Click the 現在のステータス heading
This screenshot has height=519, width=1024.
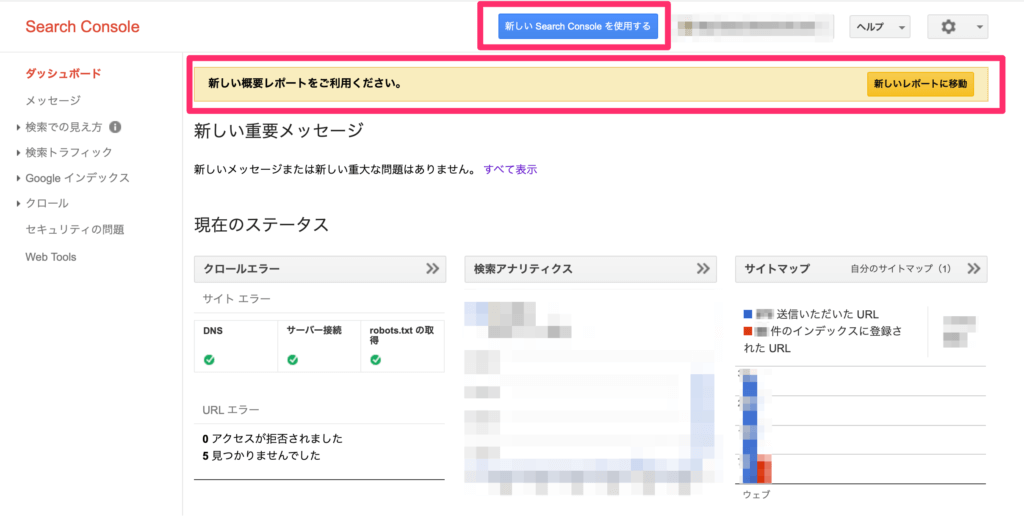pos(261,225)
